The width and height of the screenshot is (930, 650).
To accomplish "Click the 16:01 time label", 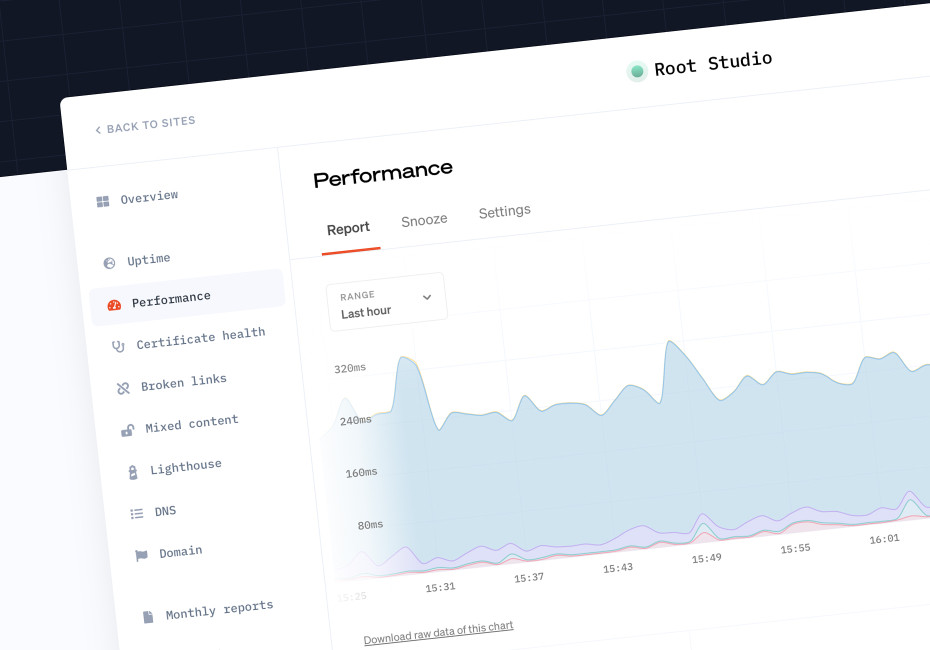I will click(x=884, y=539).
